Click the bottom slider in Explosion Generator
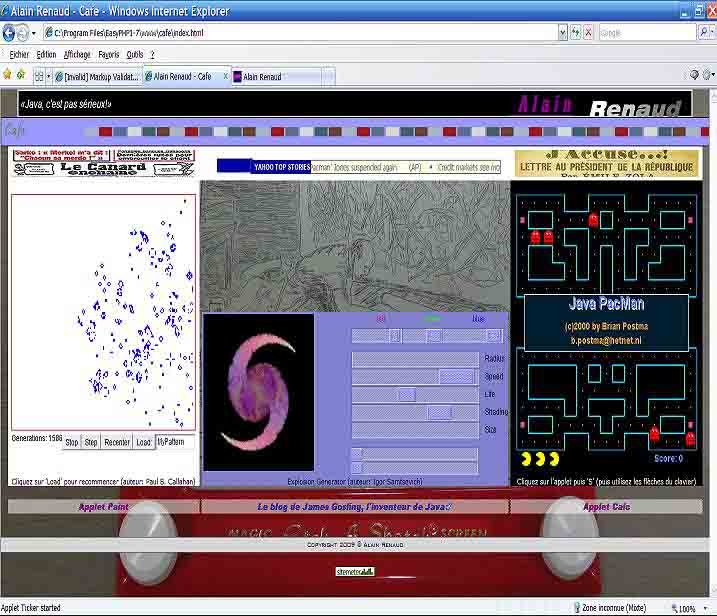The image size is (717, 616). (415, 467)
